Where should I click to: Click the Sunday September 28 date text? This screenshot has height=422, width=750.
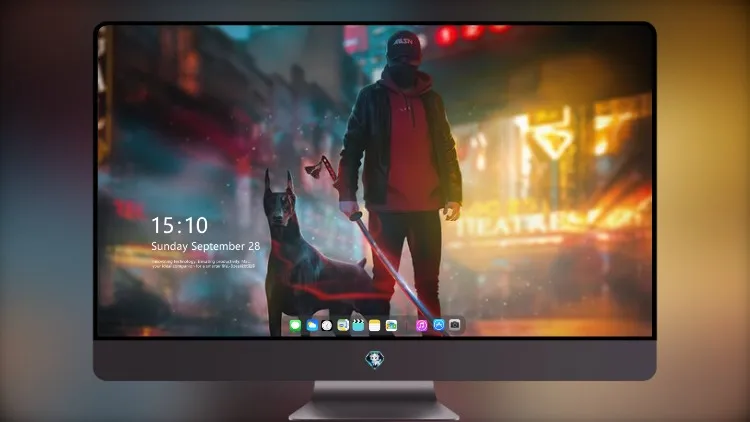[x=206, y=246]
